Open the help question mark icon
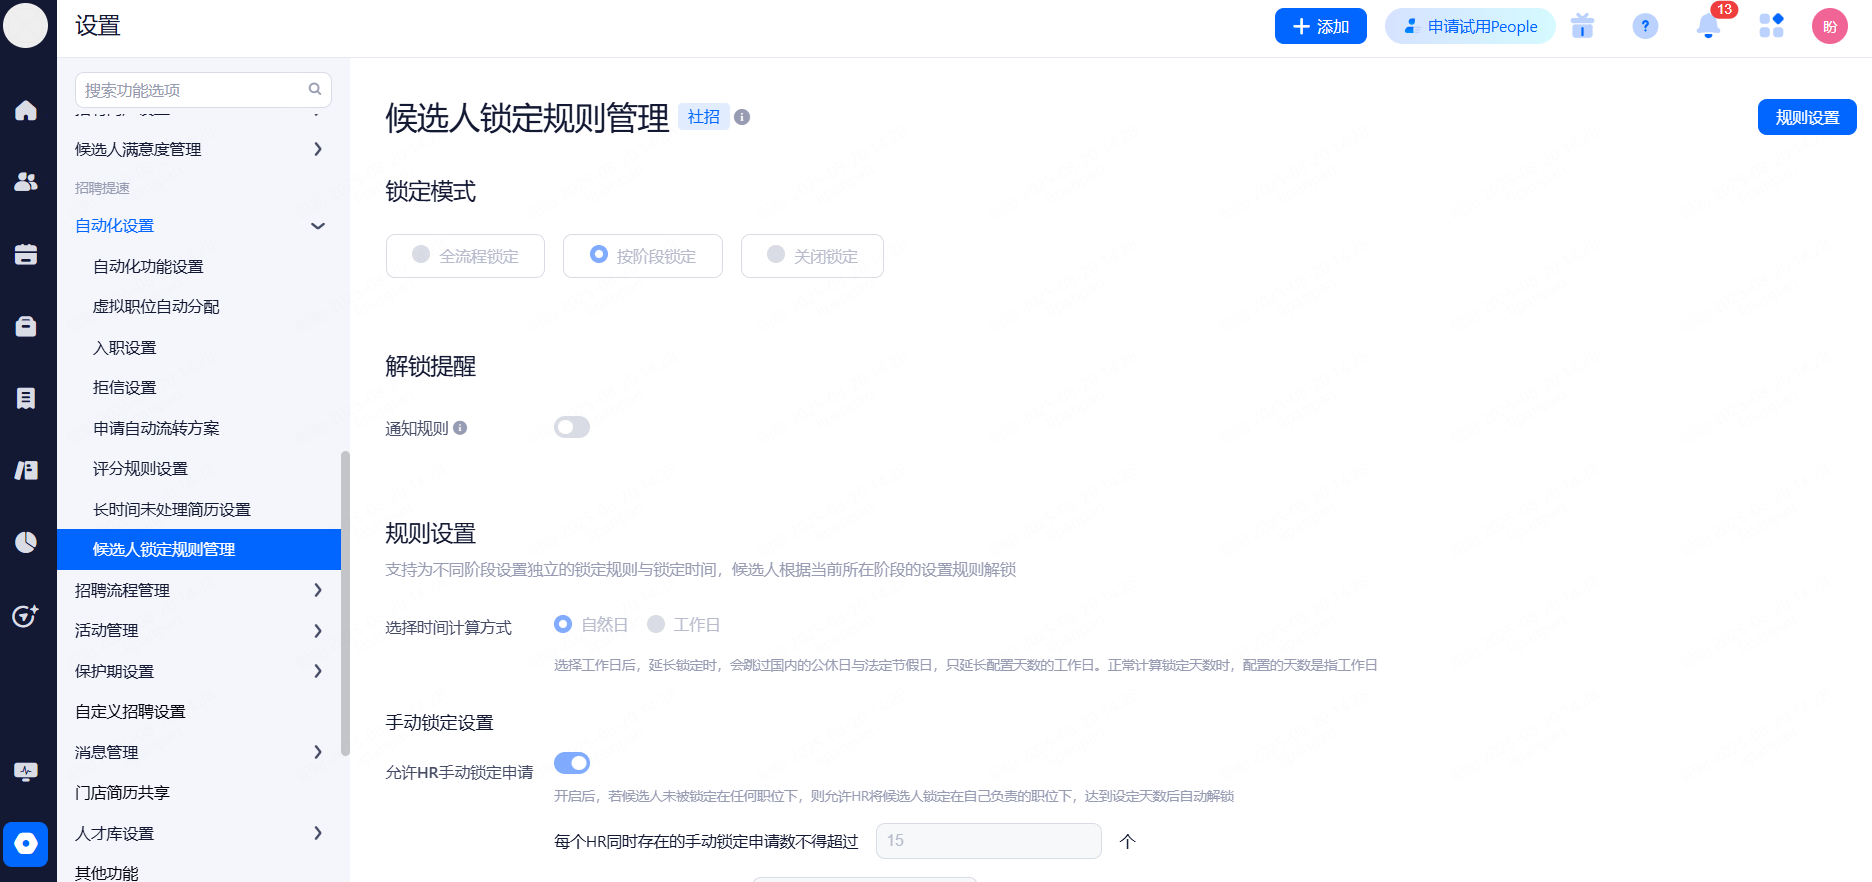Viewport: 1872px width, 882px height. click(1645, 27)
